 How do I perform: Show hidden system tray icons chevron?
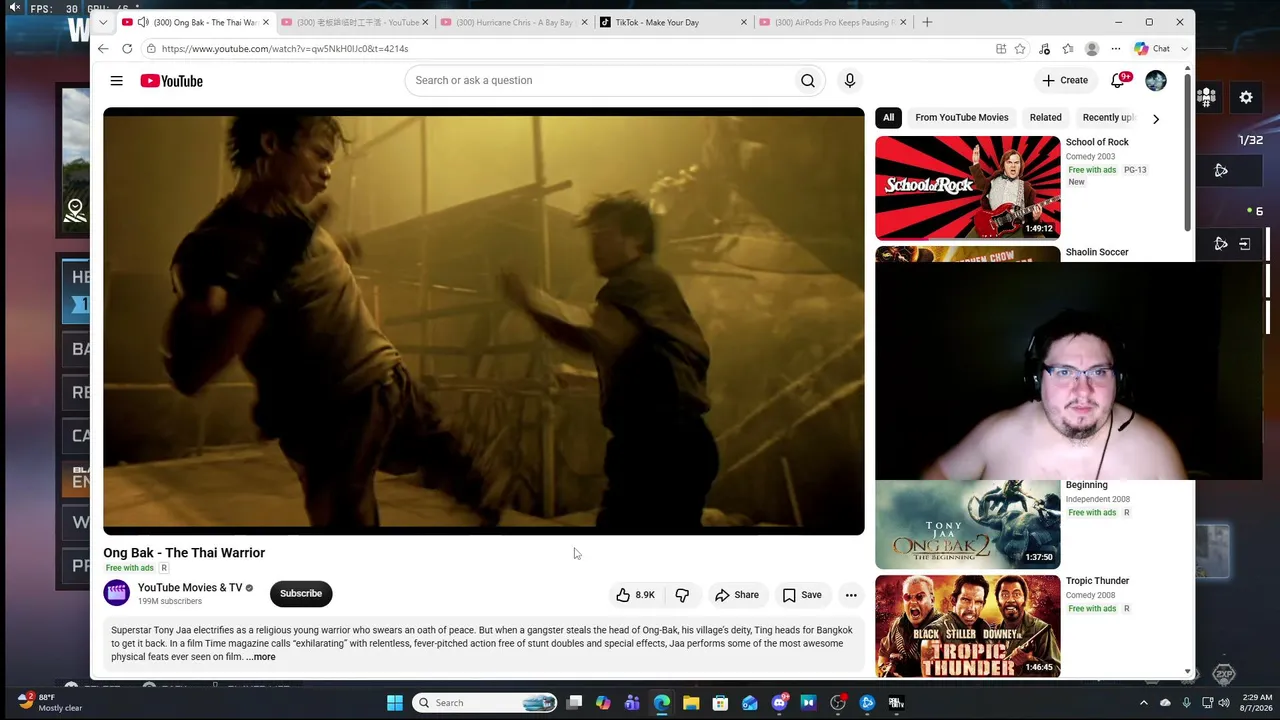click(x=1144, y=703)
